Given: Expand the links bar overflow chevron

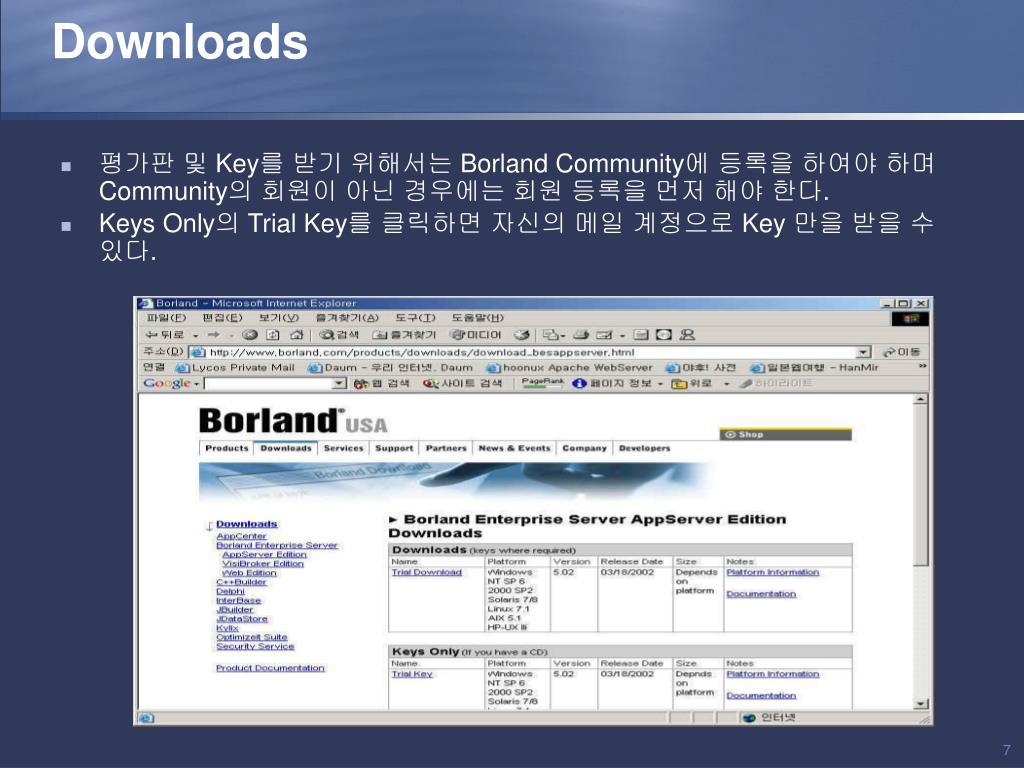Looking at the screenshot, I should click(x=922, y=367).
